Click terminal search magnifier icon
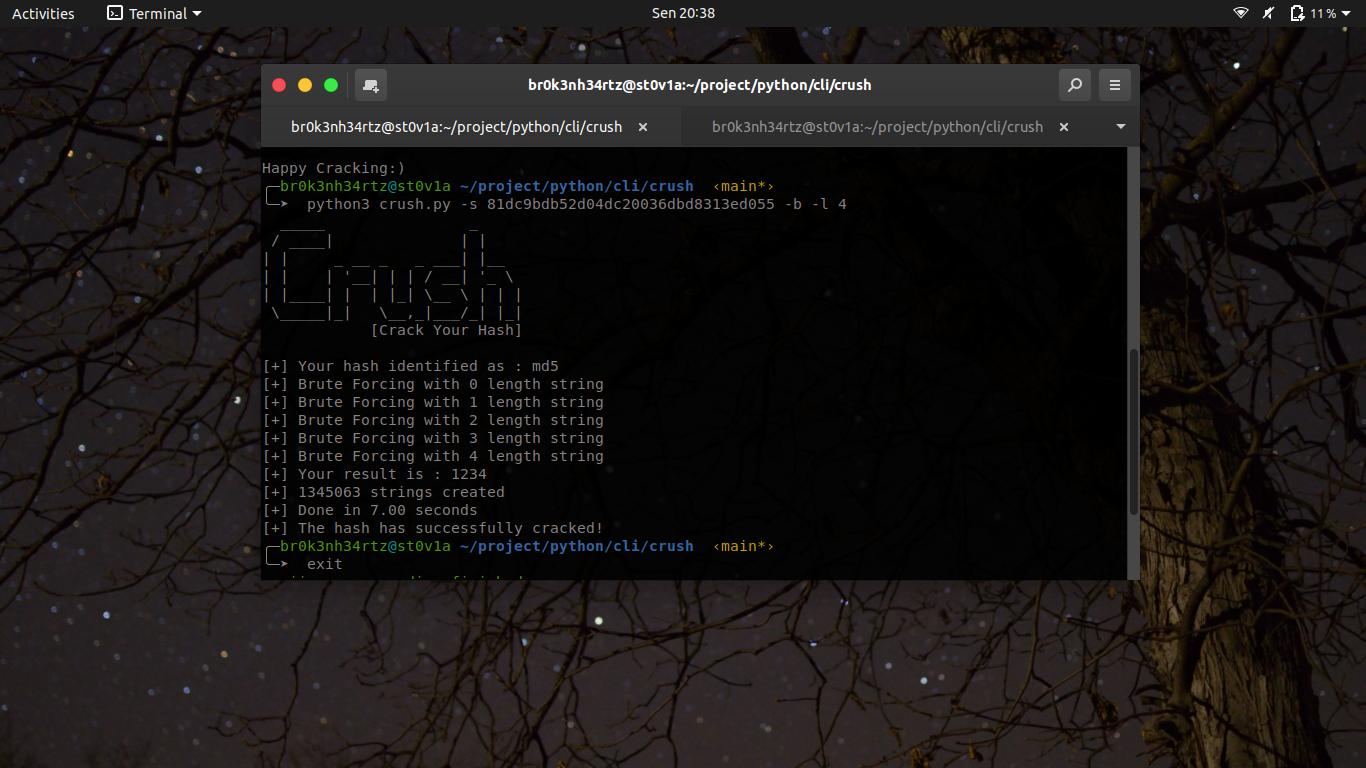 [x=1075, y=85]
